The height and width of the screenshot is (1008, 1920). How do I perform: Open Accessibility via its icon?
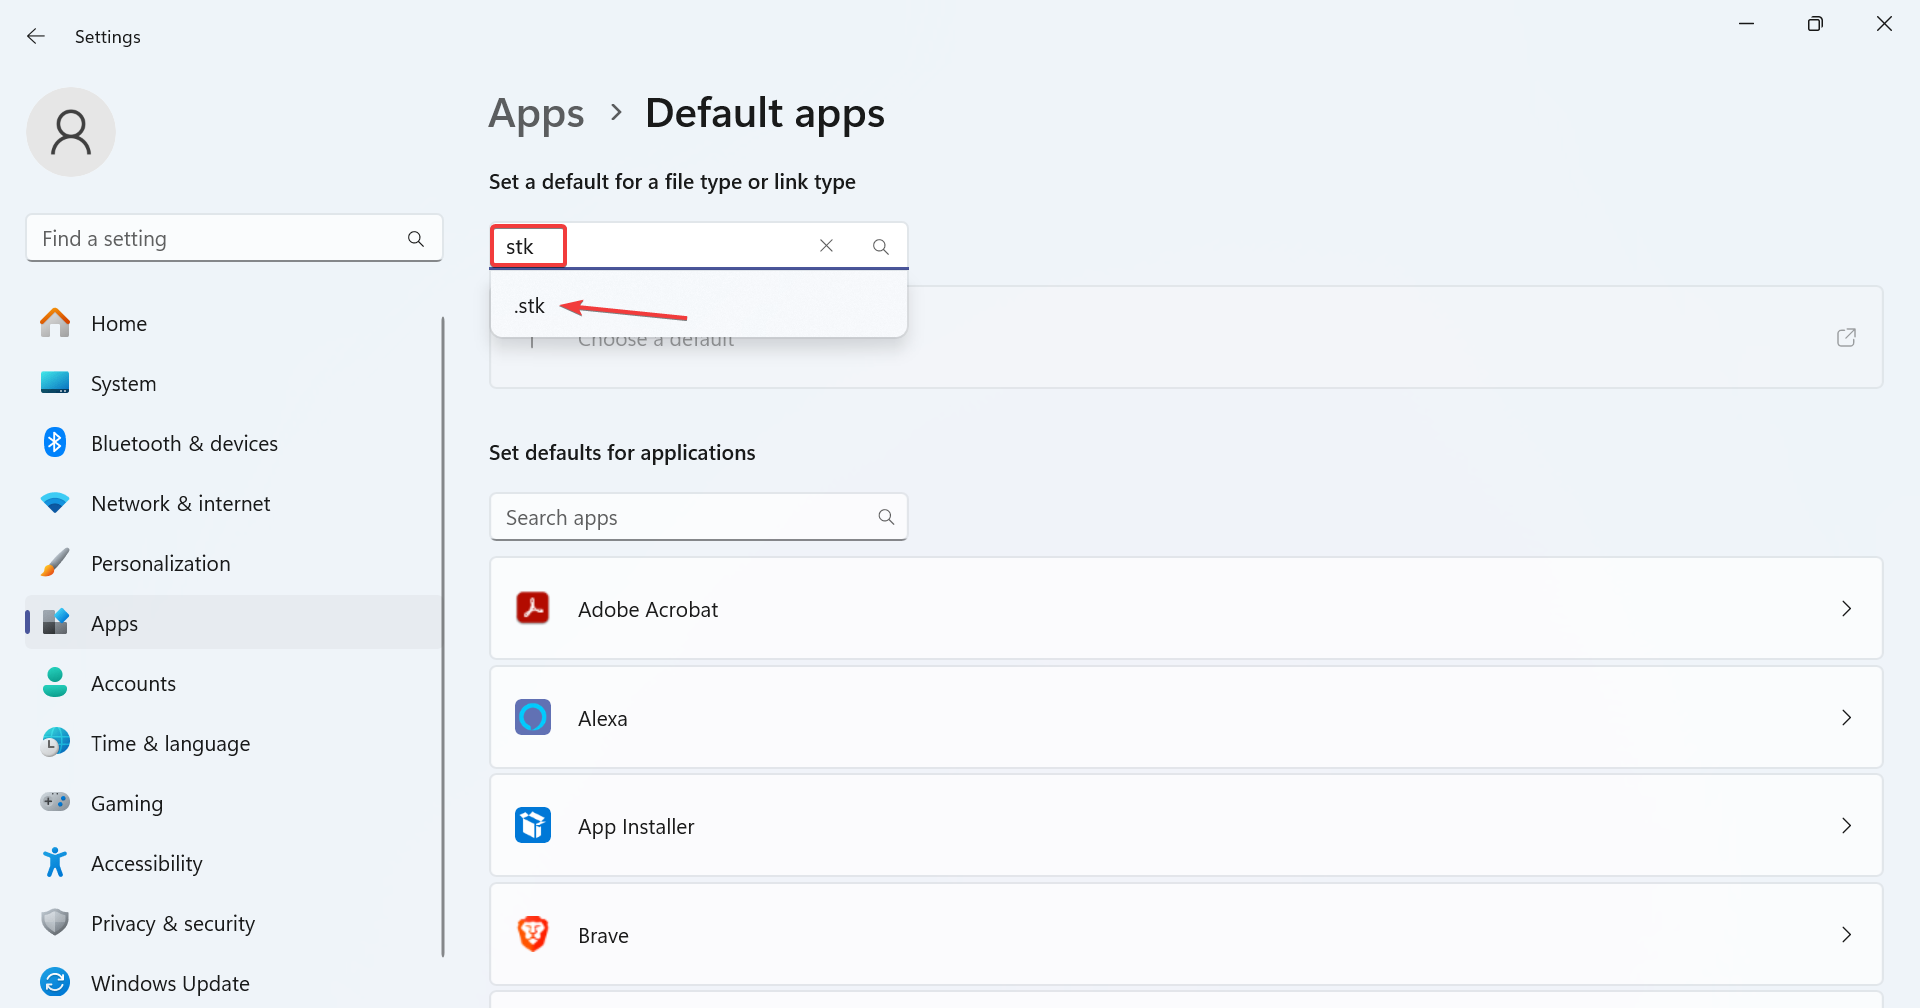click(x=55, y=862)
